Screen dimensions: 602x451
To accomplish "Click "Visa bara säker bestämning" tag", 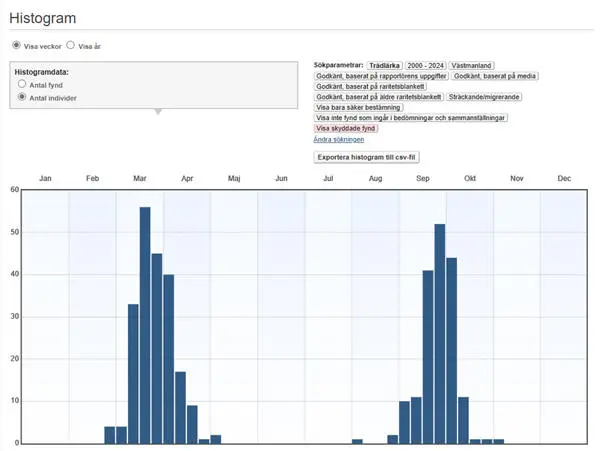I will click(359, 107).
